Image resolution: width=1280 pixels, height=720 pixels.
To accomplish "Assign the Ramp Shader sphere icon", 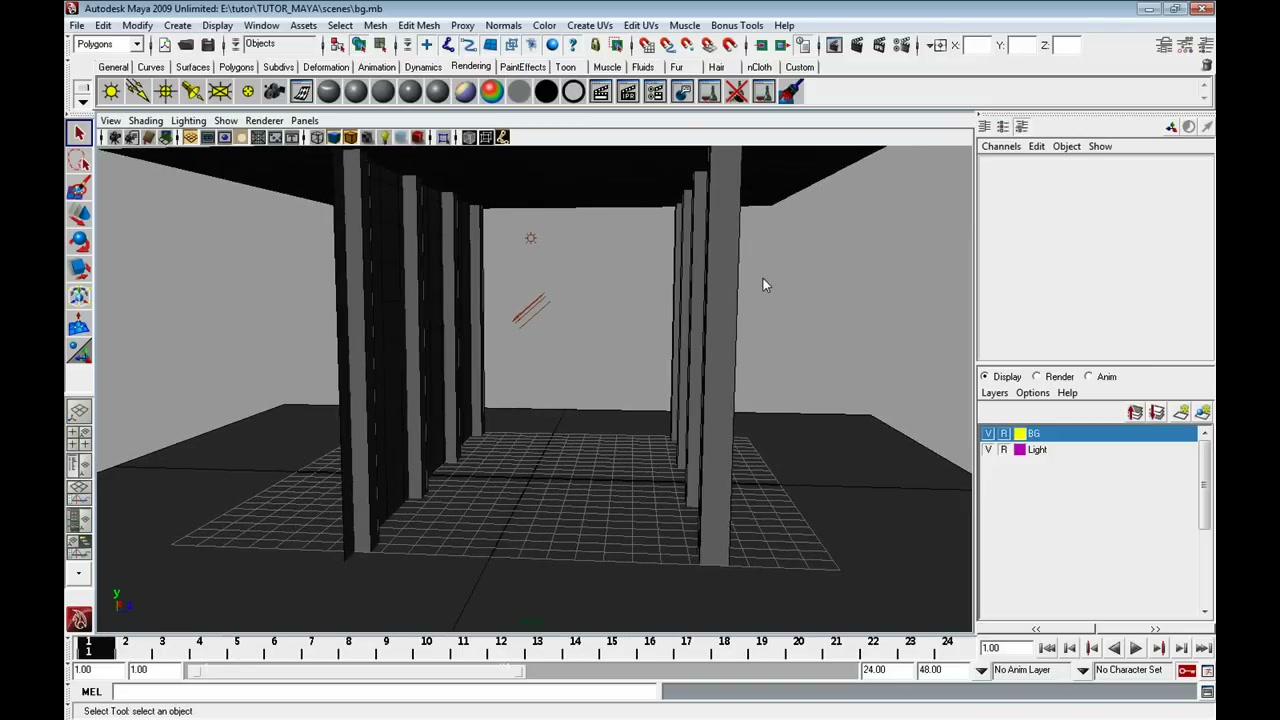I will 492,92.
